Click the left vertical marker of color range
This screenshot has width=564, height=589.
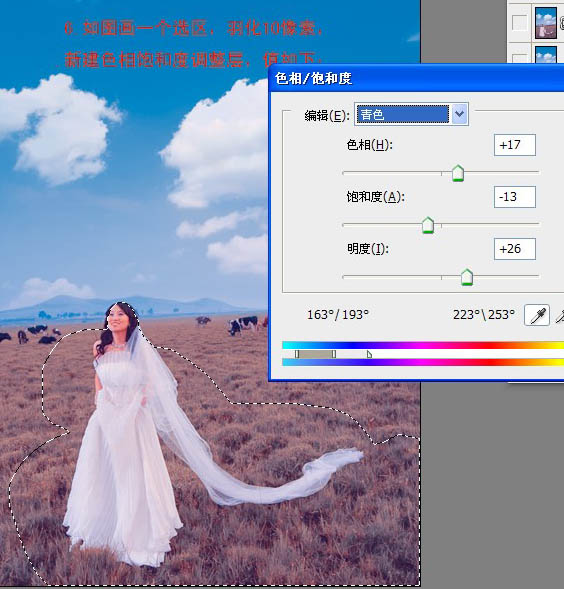point(297,354)
